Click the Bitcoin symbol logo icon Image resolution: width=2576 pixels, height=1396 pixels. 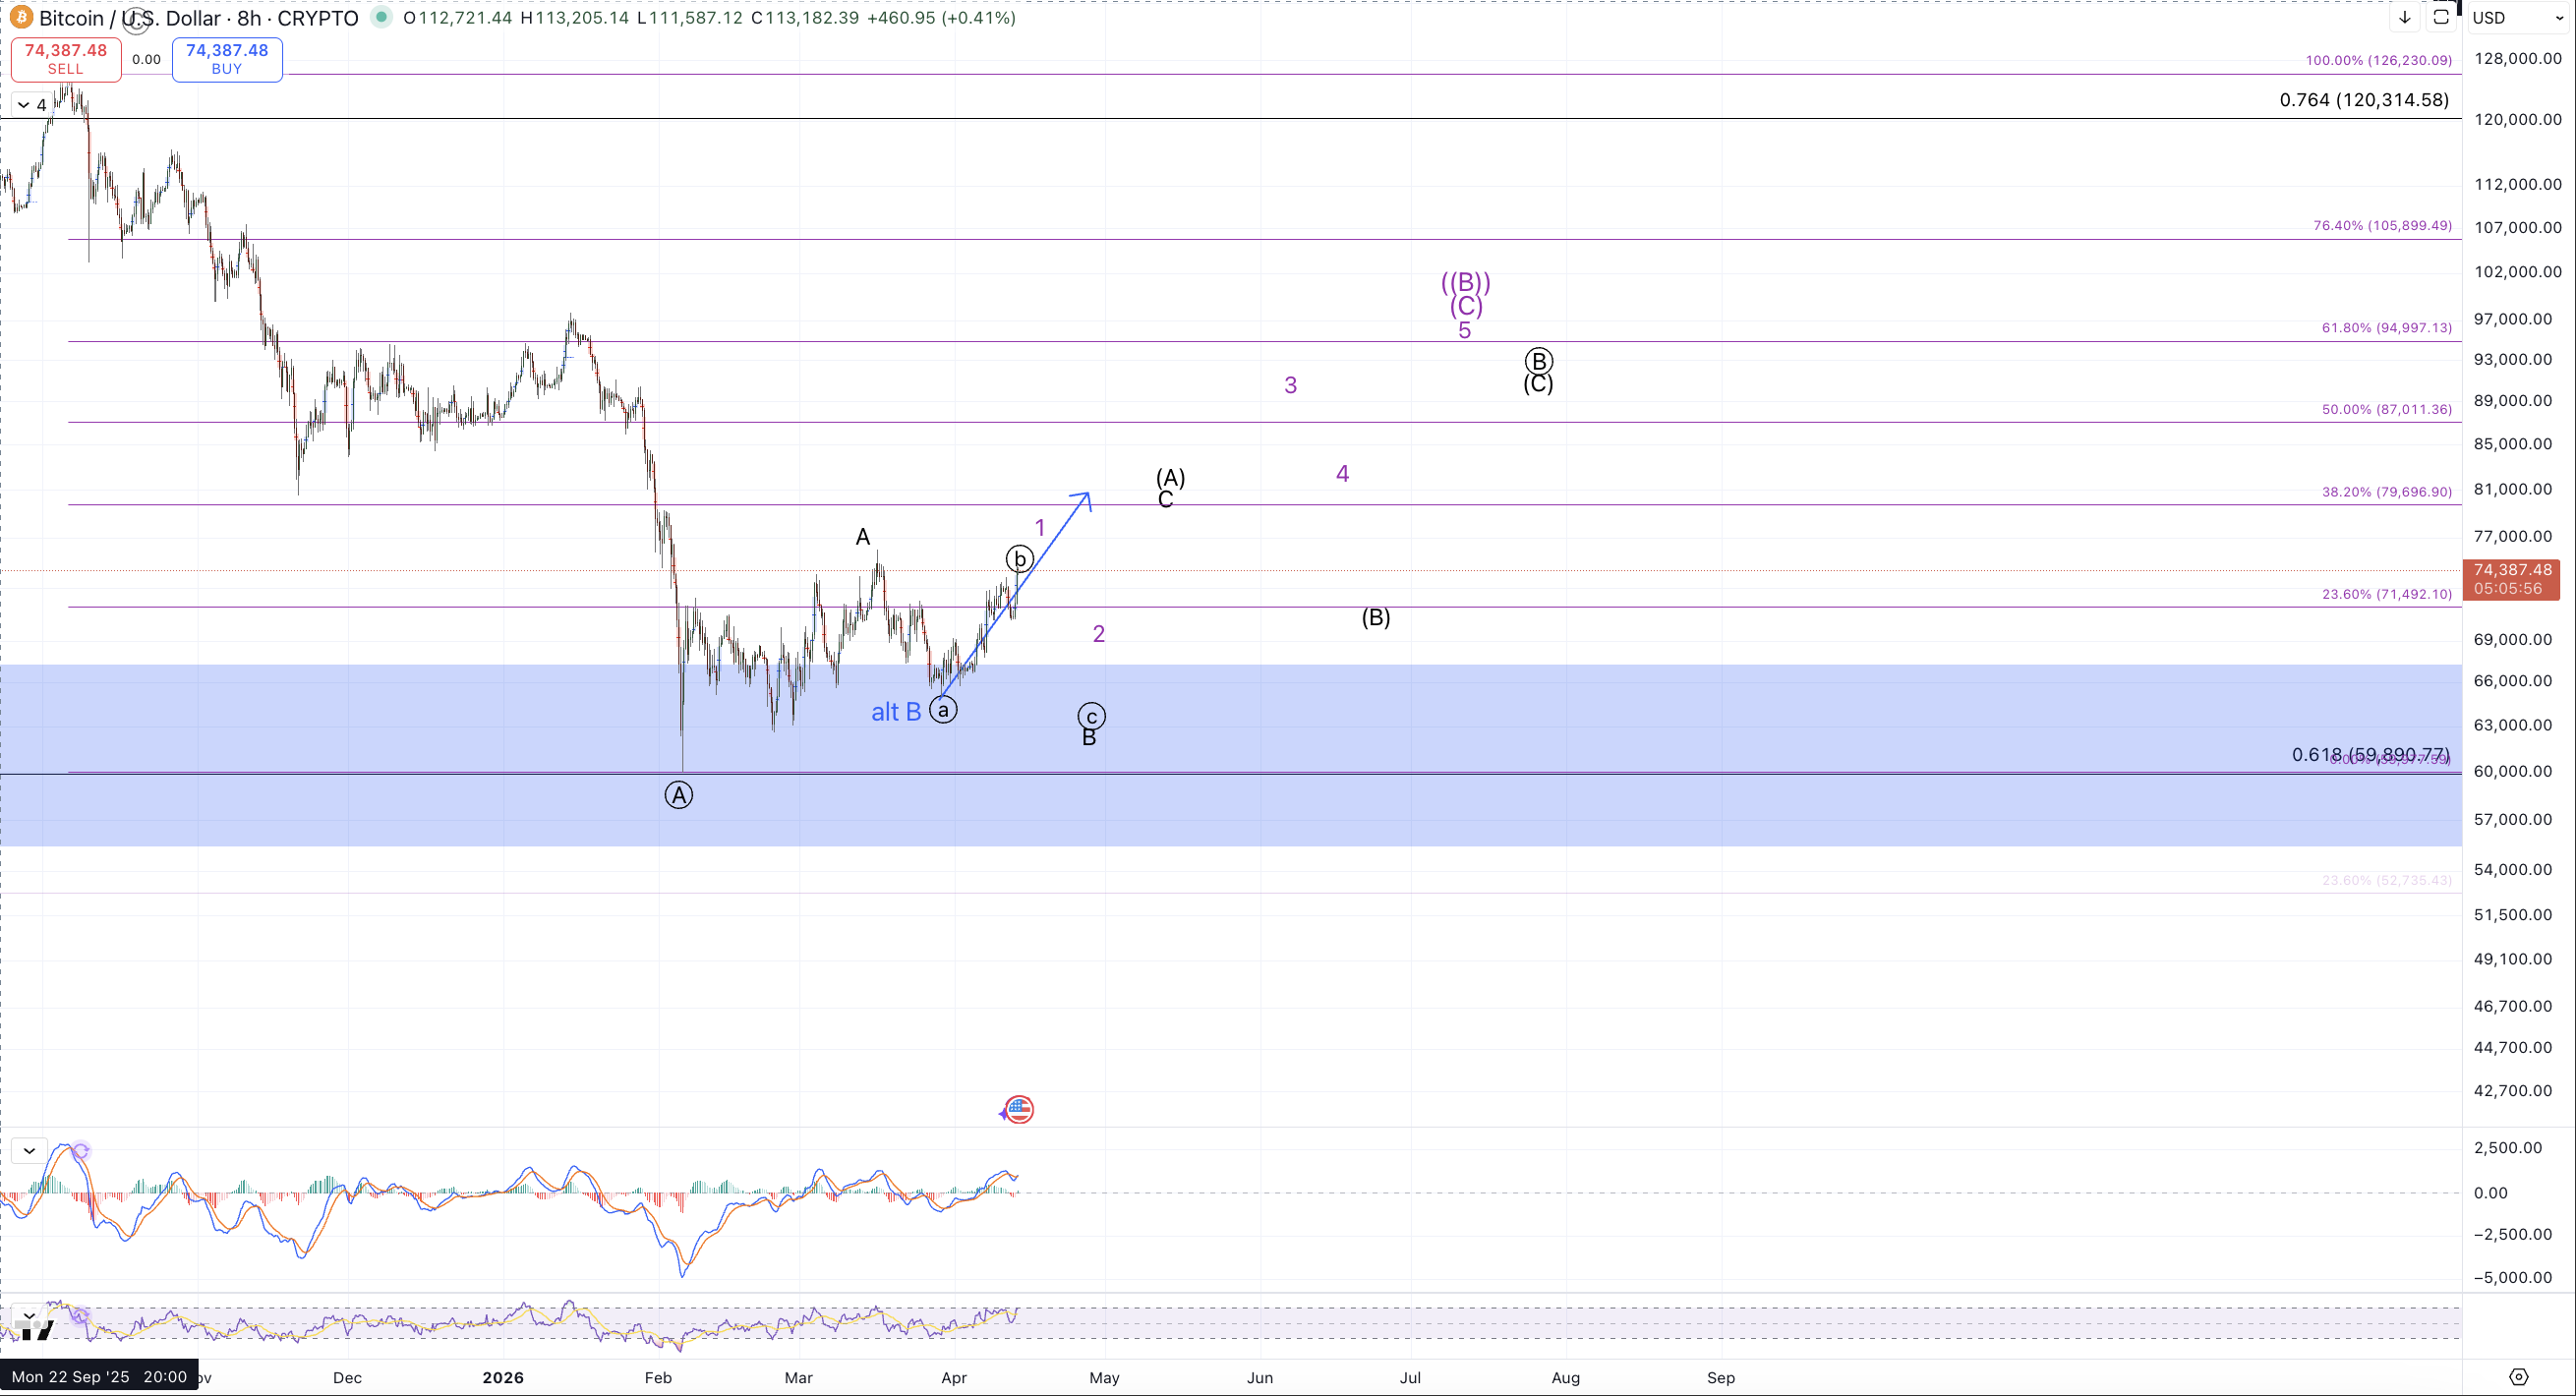(x=20, y=18)
